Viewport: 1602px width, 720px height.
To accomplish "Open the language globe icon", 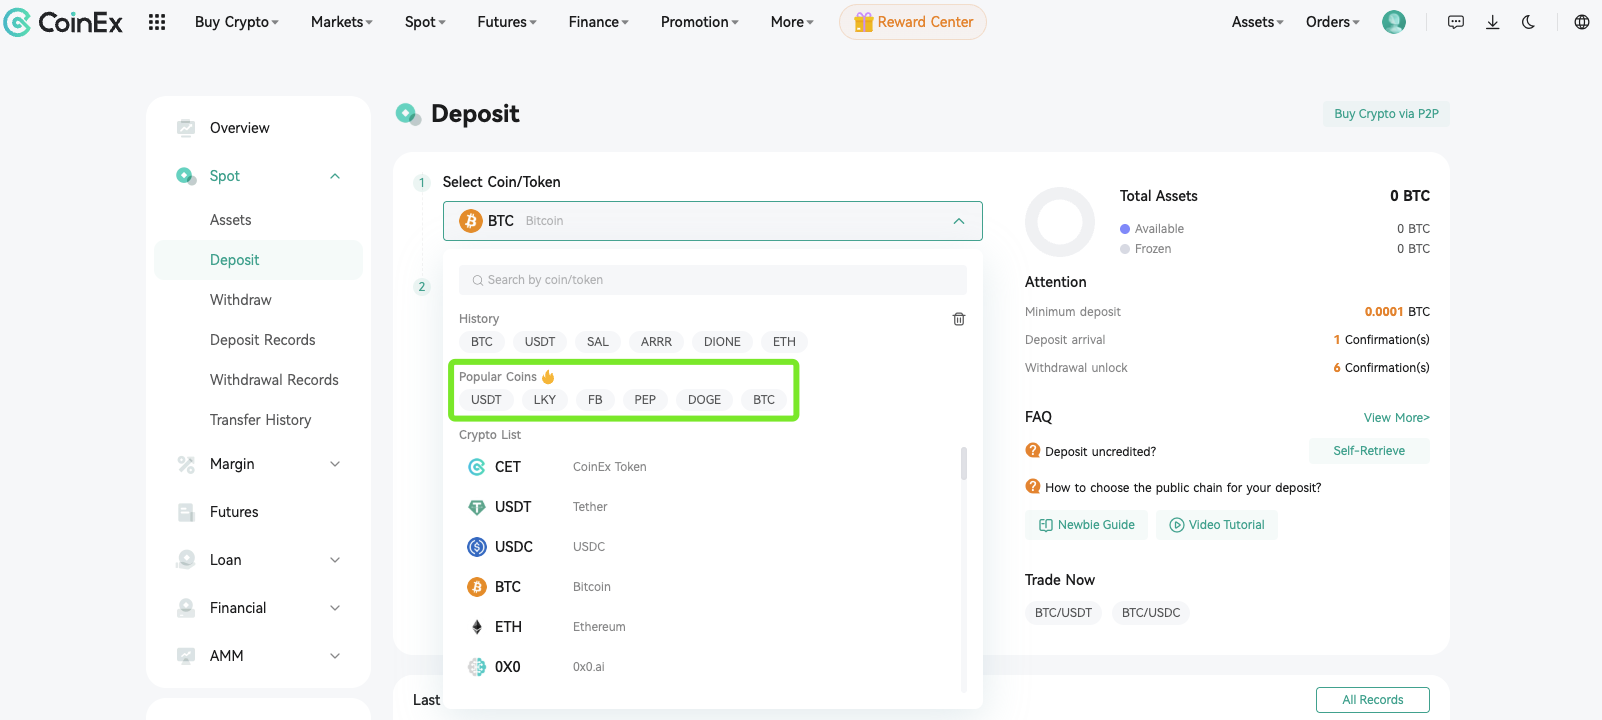I will 1582,22.
